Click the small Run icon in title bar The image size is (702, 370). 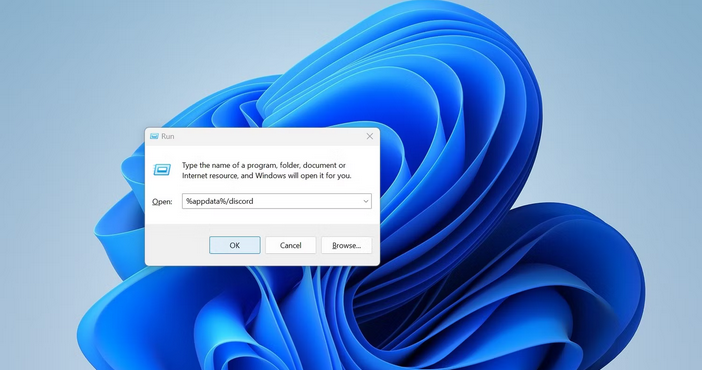click(x=154, y=136)
